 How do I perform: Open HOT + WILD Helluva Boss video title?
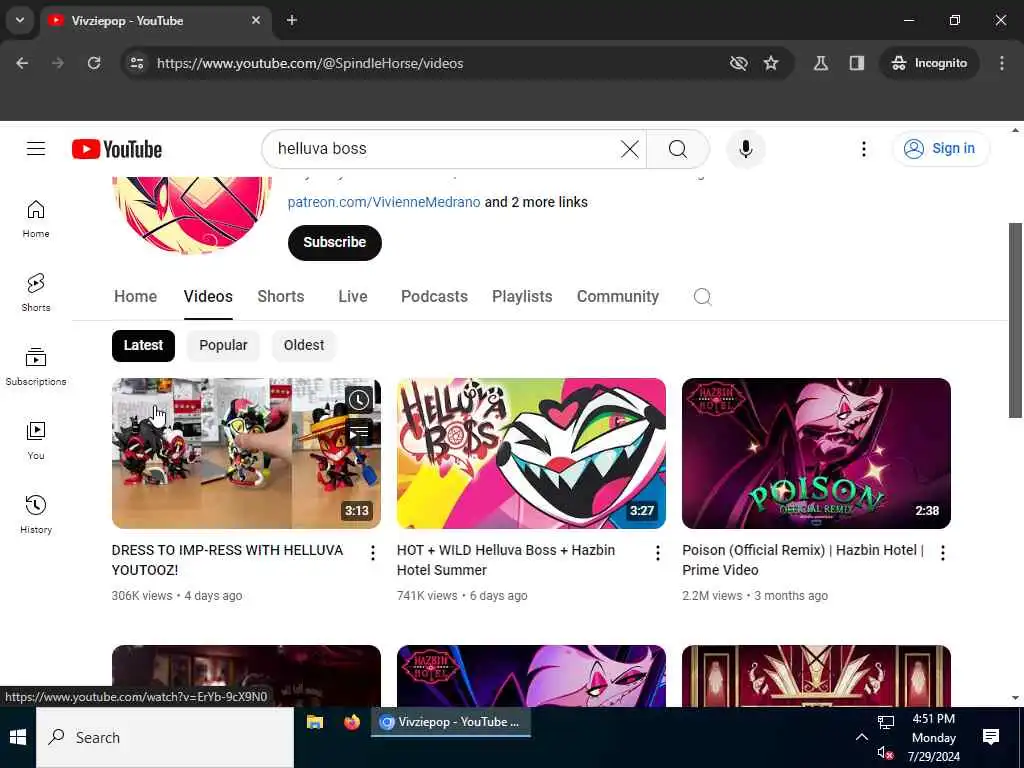pyautogui.click(x=505, y=560)
